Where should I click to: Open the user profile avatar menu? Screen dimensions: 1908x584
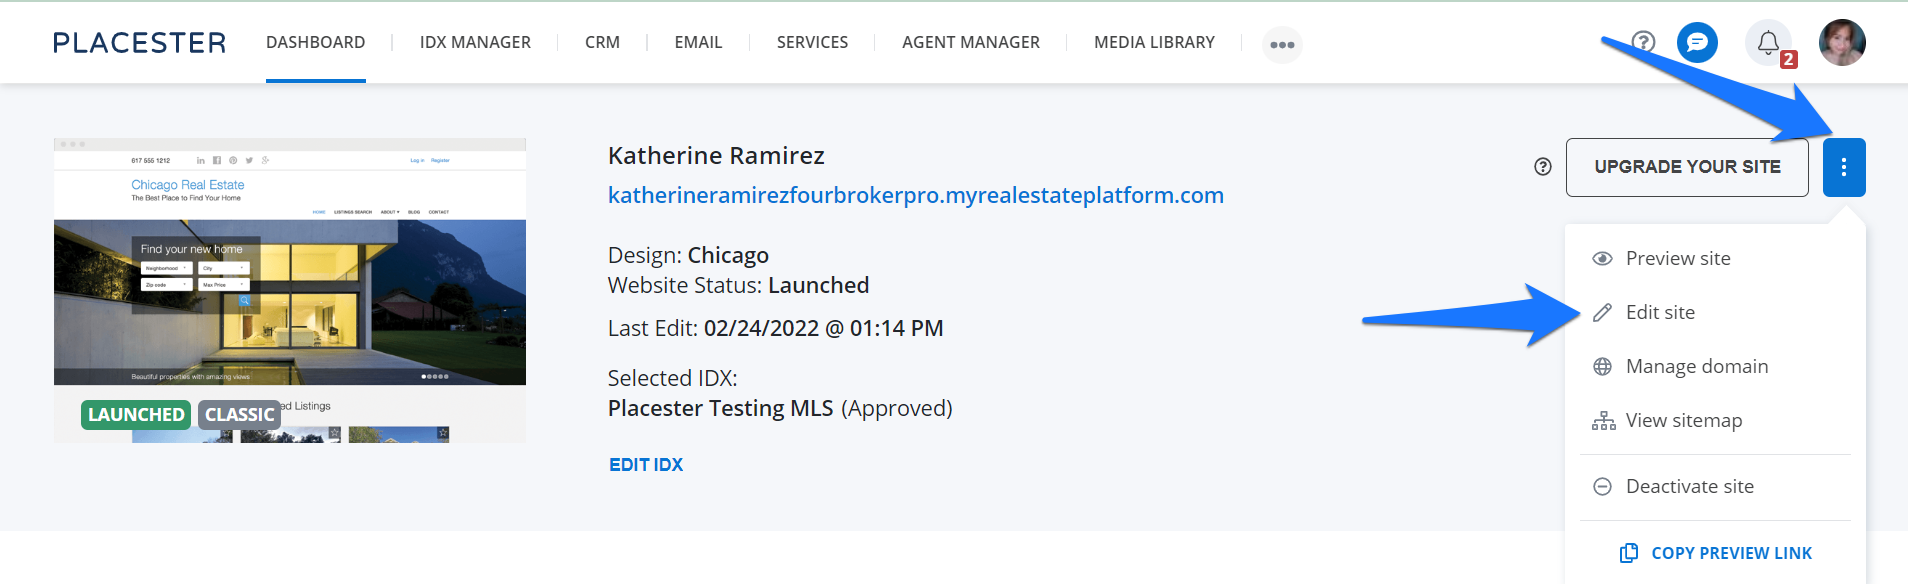(x=1842, y=43)
